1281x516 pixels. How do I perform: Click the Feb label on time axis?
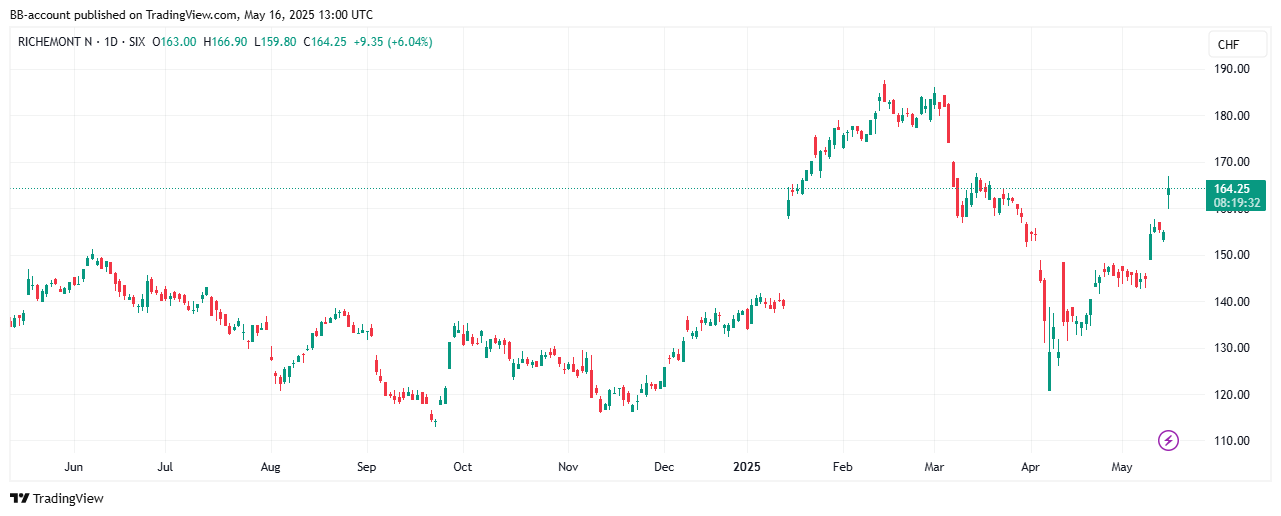coord(842,467)
